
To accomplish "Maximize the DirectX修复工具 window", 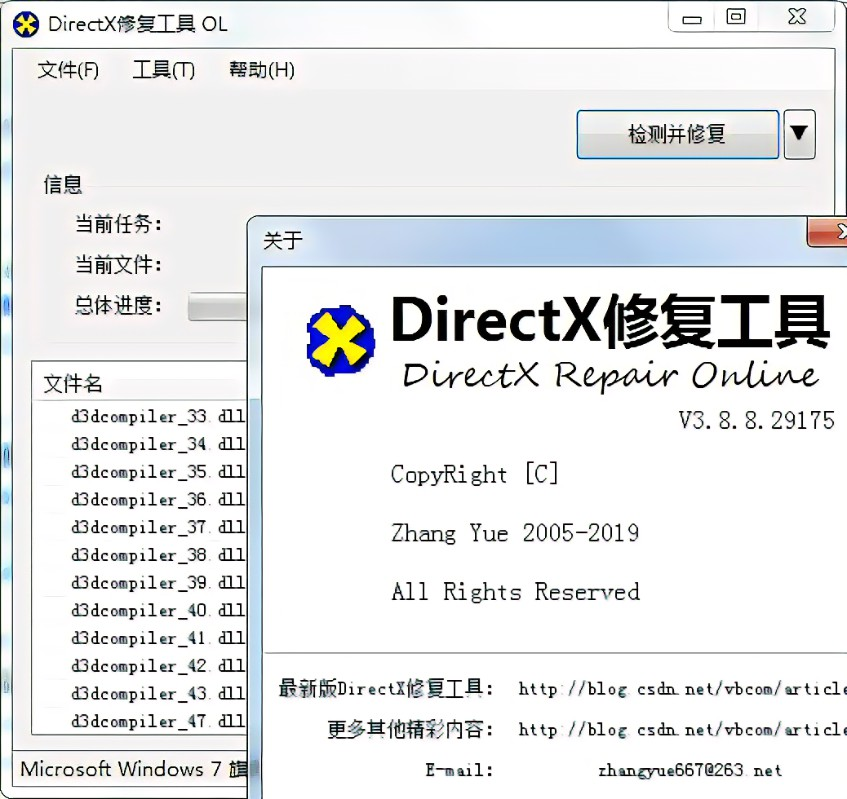I will click(736, 17).
